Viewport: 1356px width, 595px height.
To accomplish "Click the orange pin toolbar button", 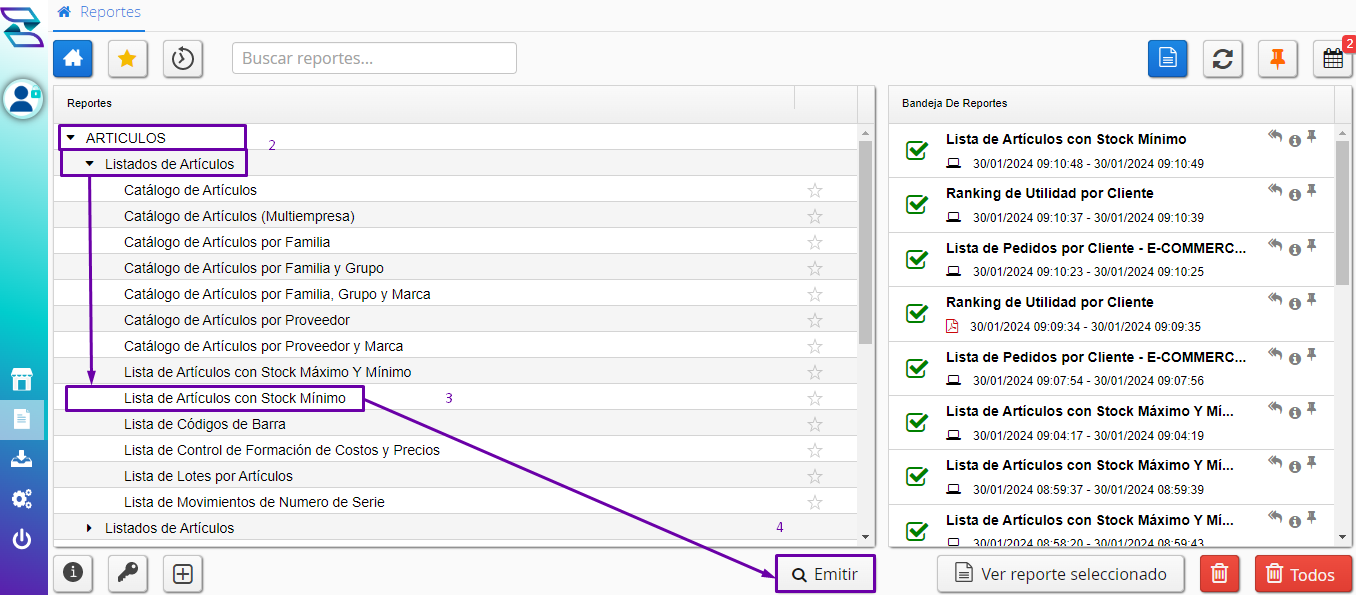I will pos(1277,59).
